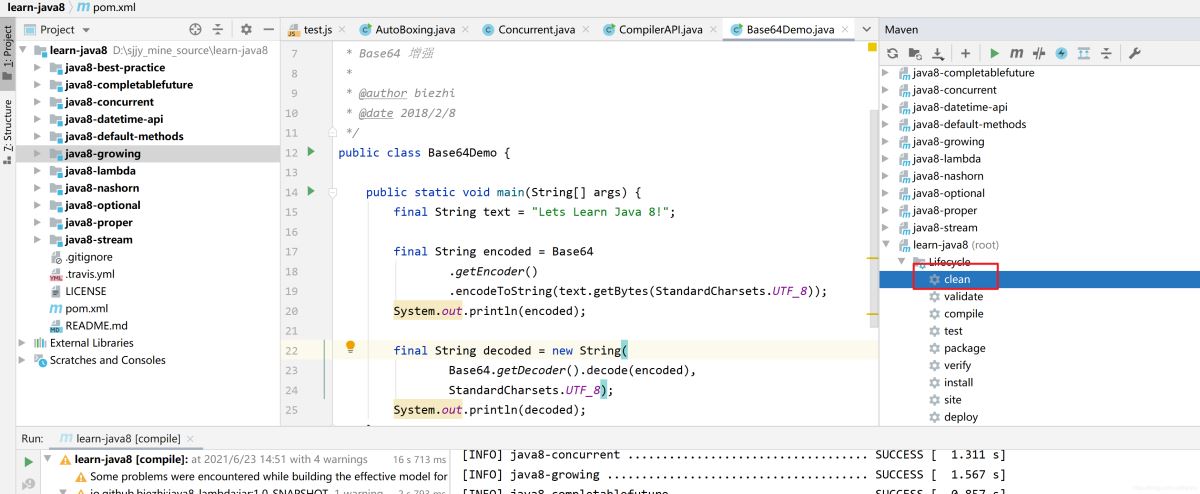This screenshot has width=1200, height=494.
Task: Toggle code folding on main method line
Action: (331, 191)
